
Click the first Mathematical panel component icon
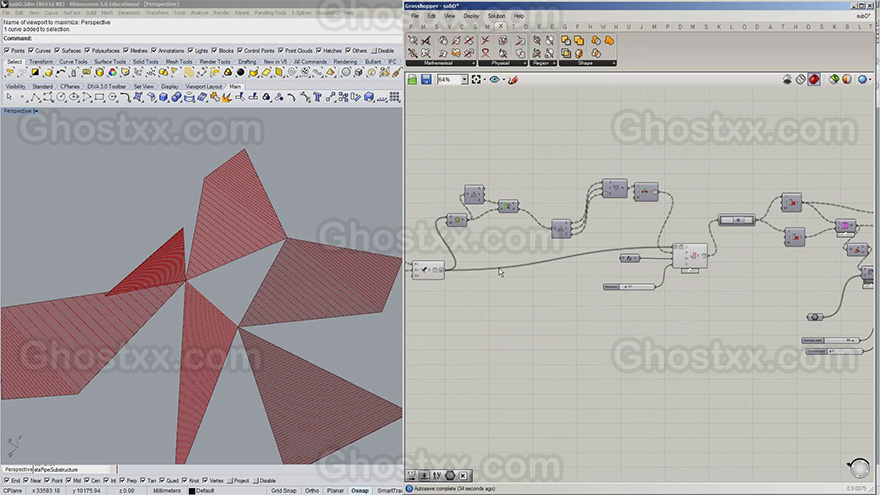(412, 40)
